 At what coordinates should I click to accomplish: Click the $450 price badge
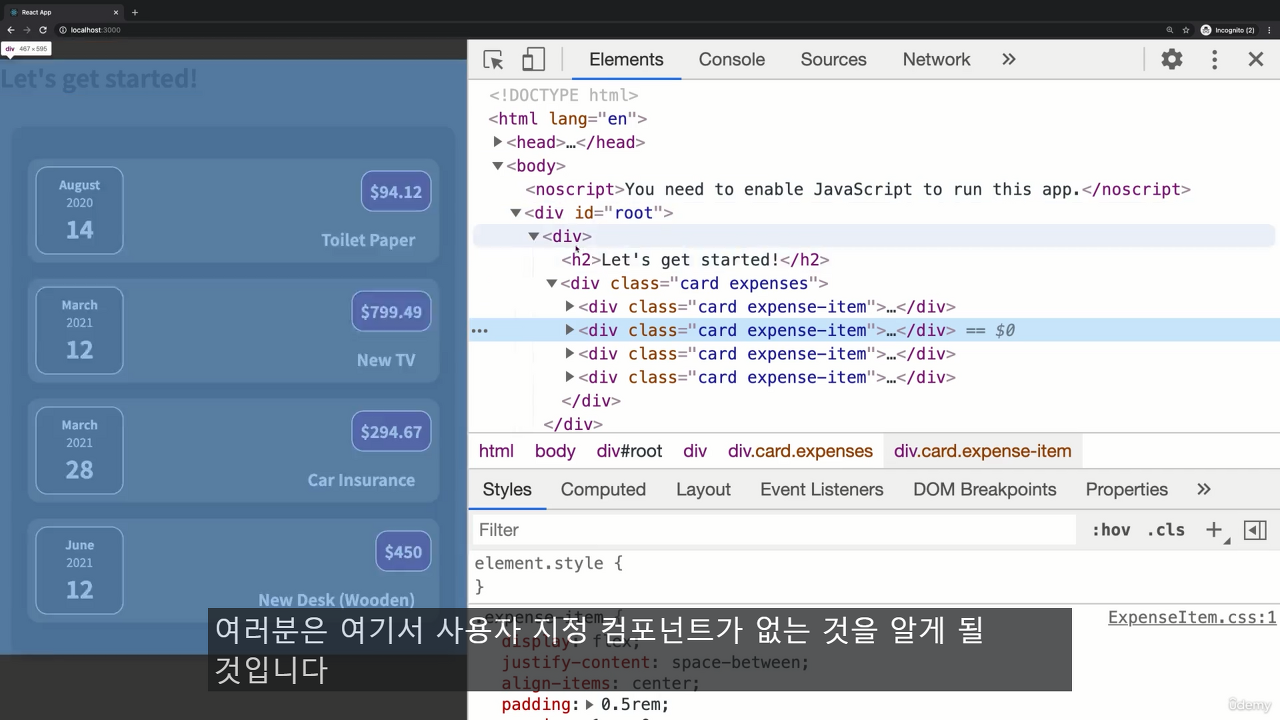(403, 551)
